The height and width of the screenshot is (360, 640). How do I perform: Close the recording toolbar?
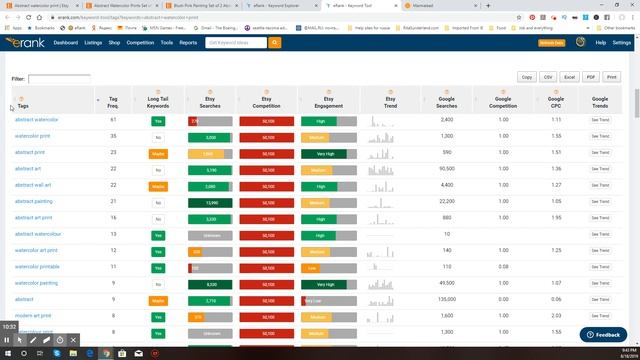click(x=73, y=340)
